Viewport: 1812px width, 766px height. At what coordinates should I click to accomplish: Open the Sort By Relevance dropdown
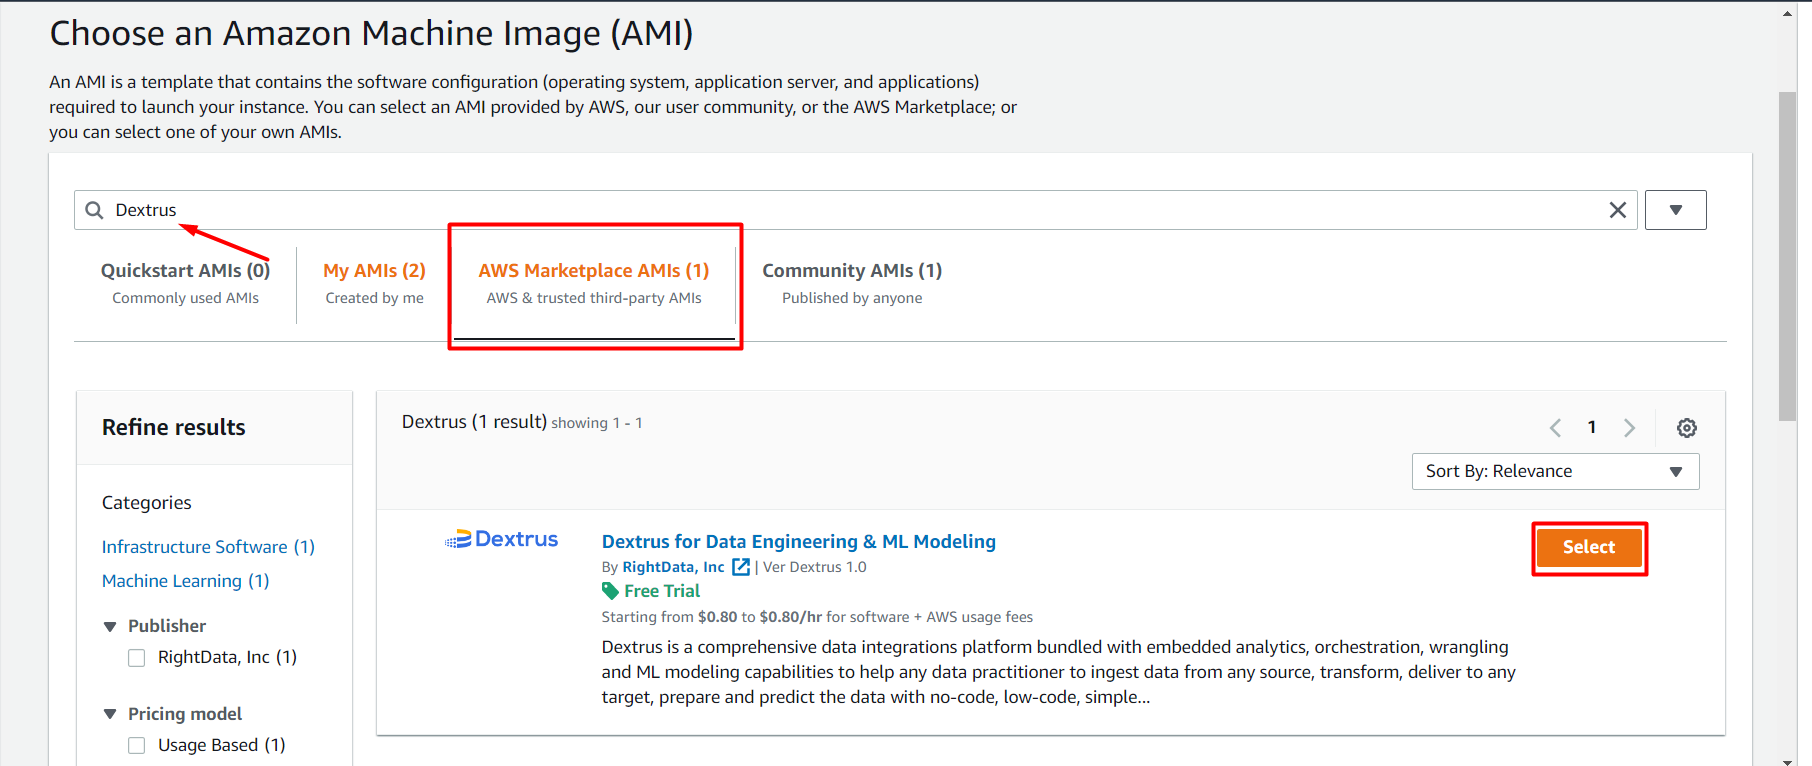pos(1555,471)
